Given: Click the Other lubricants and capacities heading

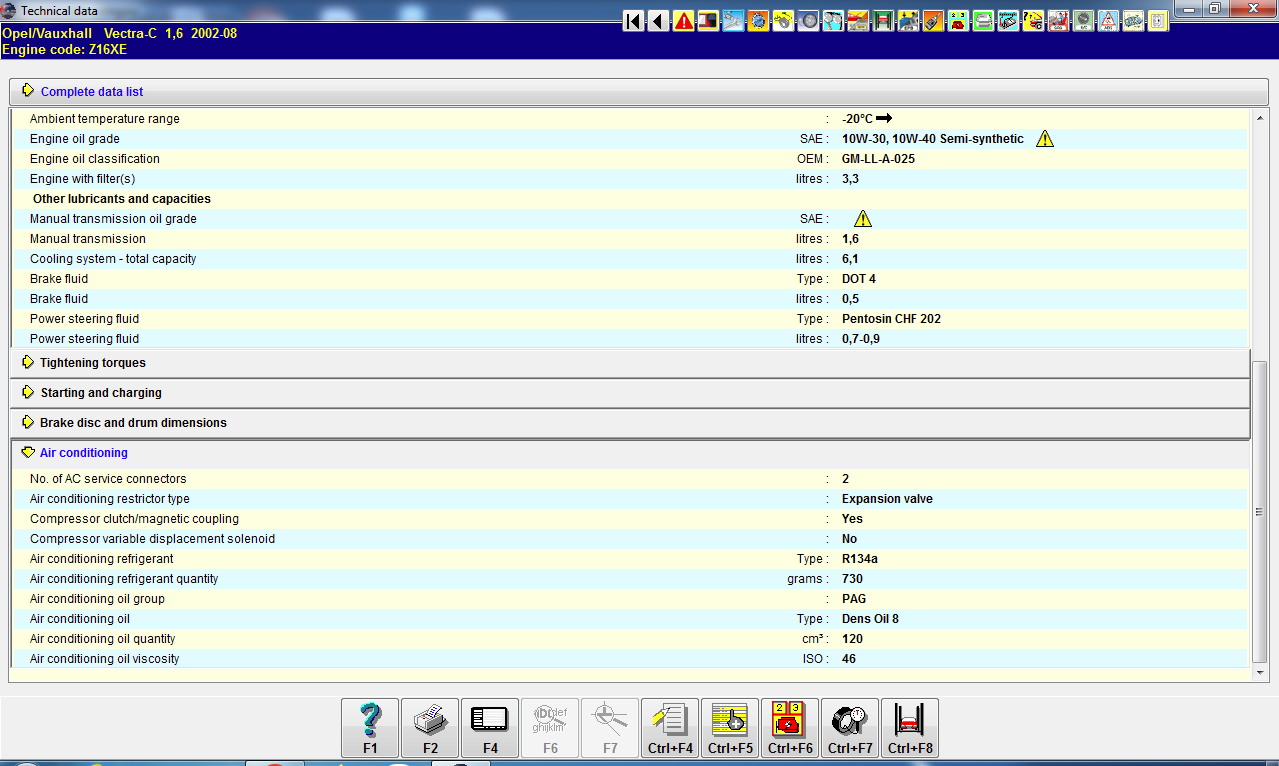Looking at the screenshot, I should pos(122,199).
